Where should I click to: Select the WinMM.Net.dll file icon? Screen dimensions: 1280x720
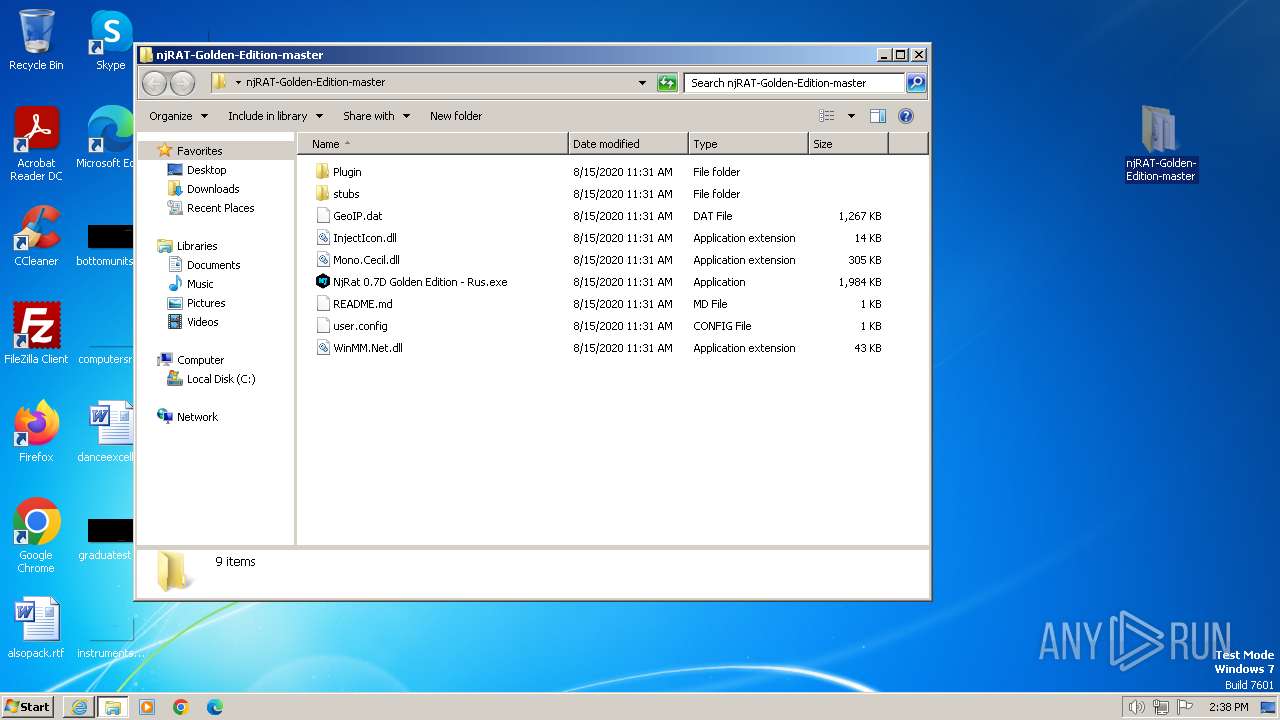coord(323,348)
